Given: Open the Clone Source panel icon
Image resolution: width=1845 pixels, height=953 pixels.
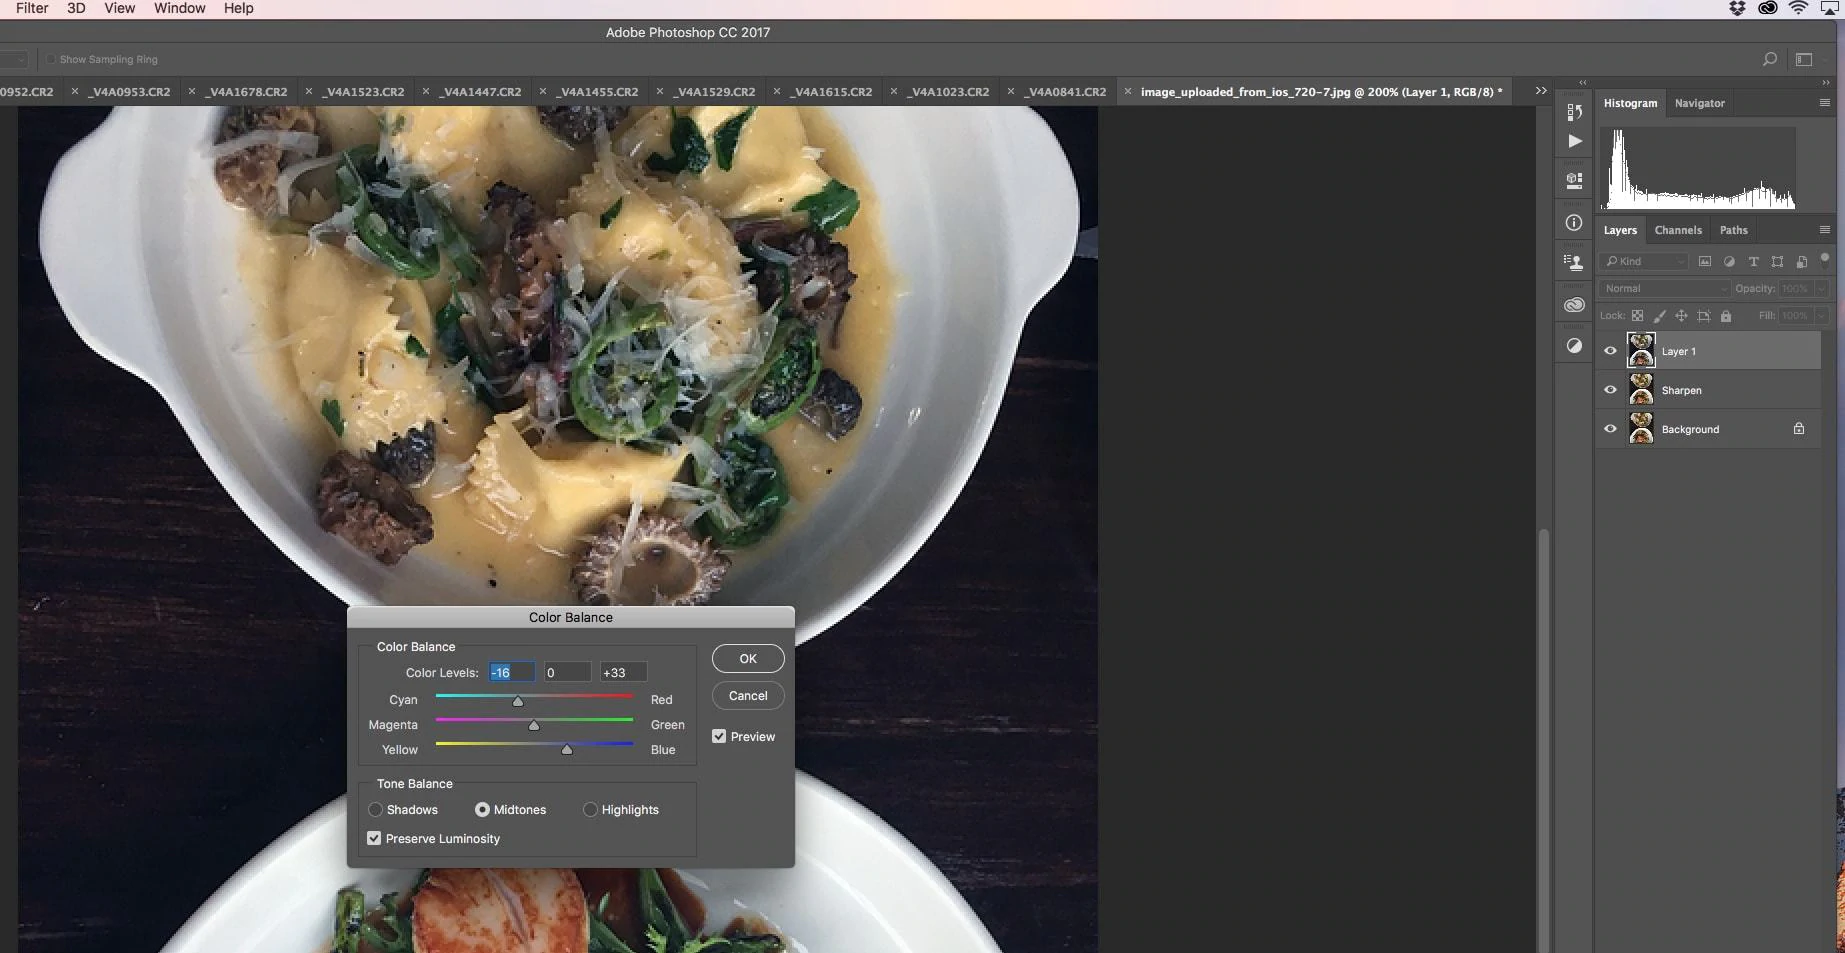Looking at the screenshot, I should pyautogui.click(x=1574, y=263).
